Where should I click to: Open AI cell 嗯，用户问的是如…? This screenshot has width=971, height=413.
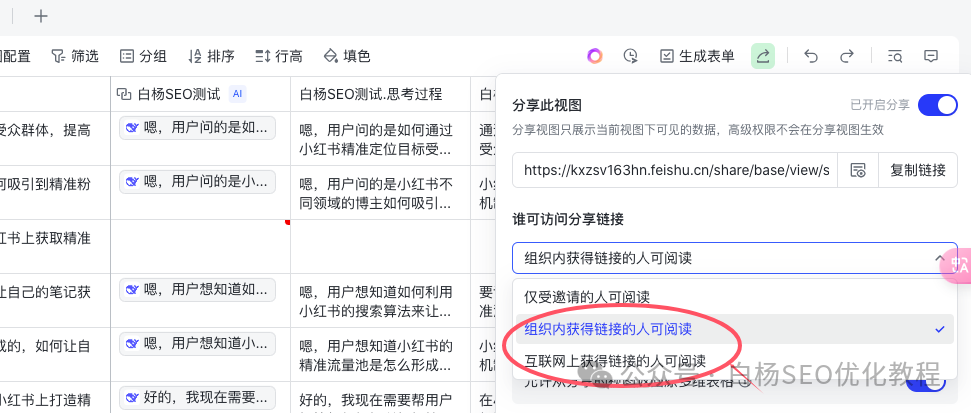197,128
